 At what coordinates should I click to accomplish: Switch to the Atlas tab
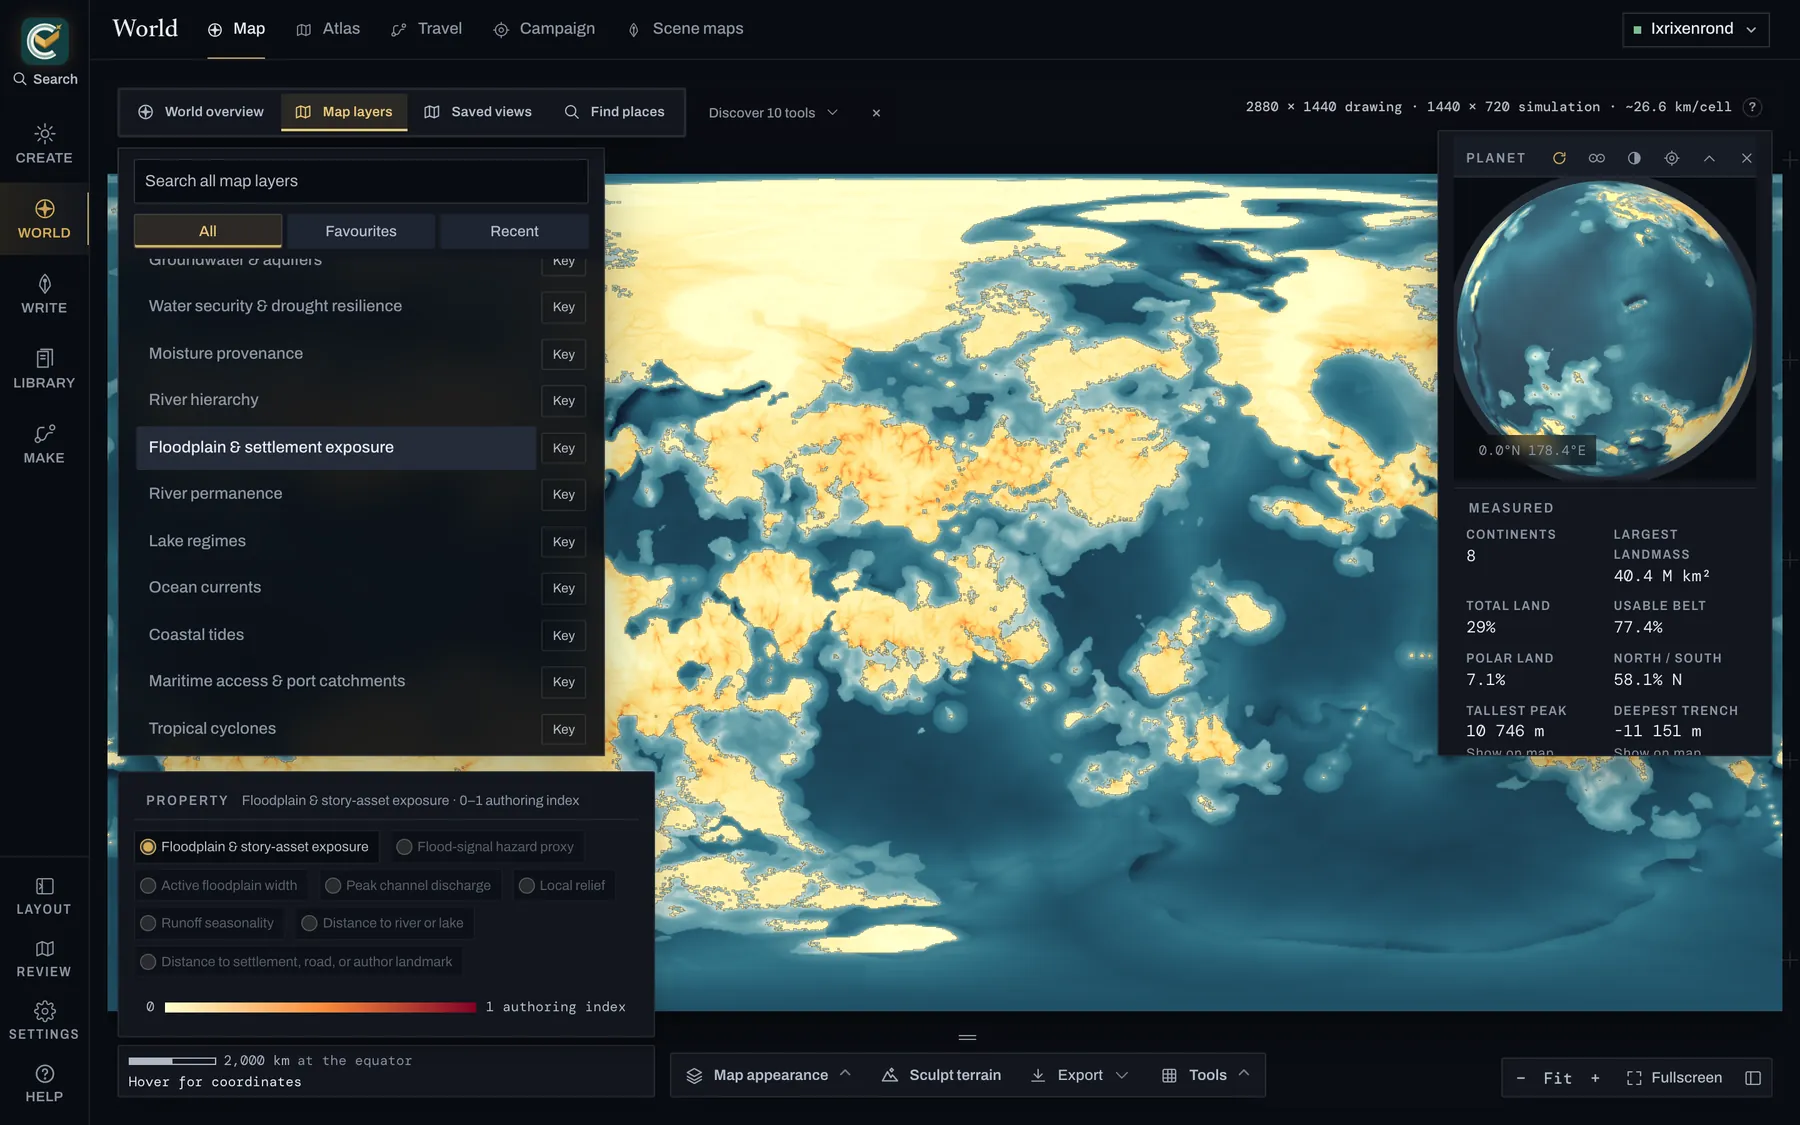pyautogui.click(x=329, y=29)
